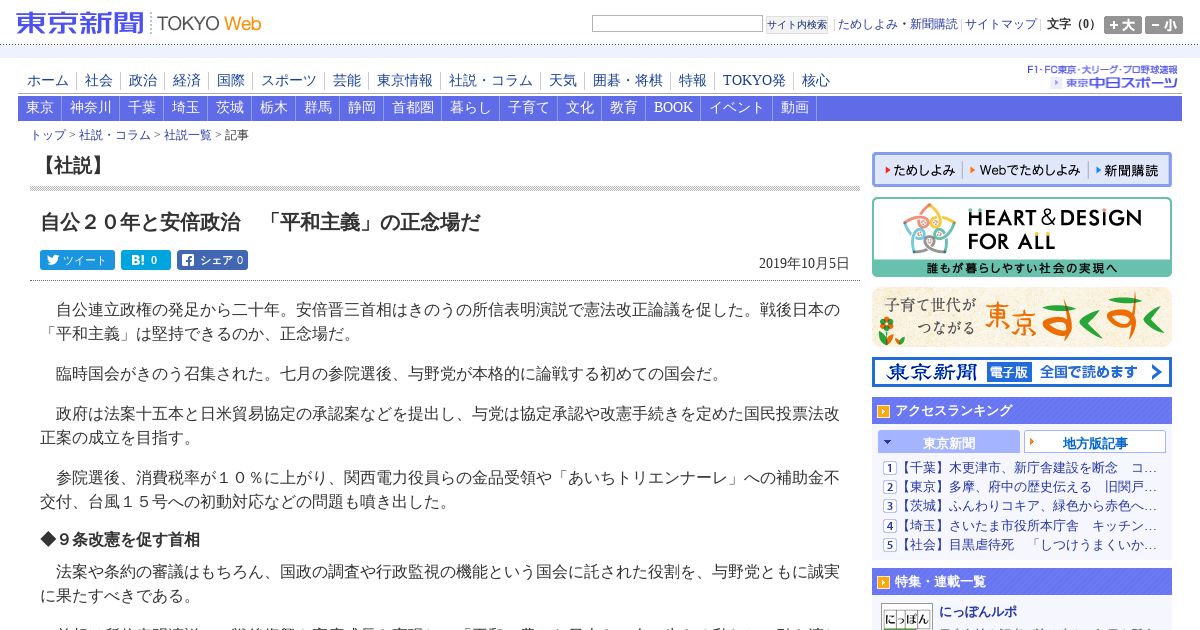Open the 東京情報 menu item

tap(405, 80)
